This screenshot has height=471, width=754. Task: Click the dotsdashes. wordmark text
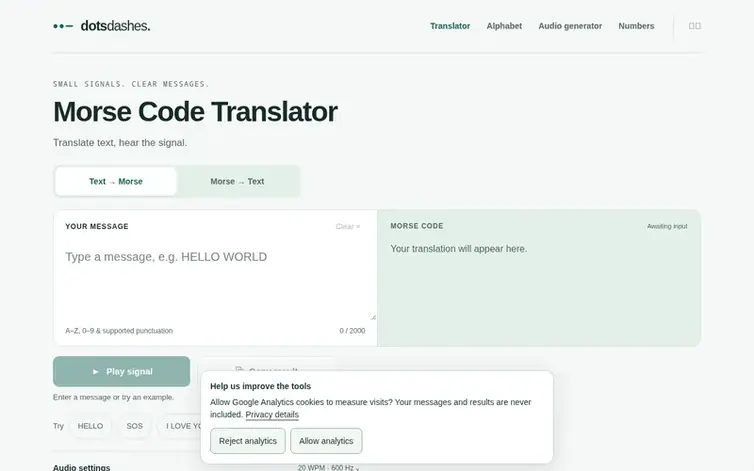pos(115,26)
